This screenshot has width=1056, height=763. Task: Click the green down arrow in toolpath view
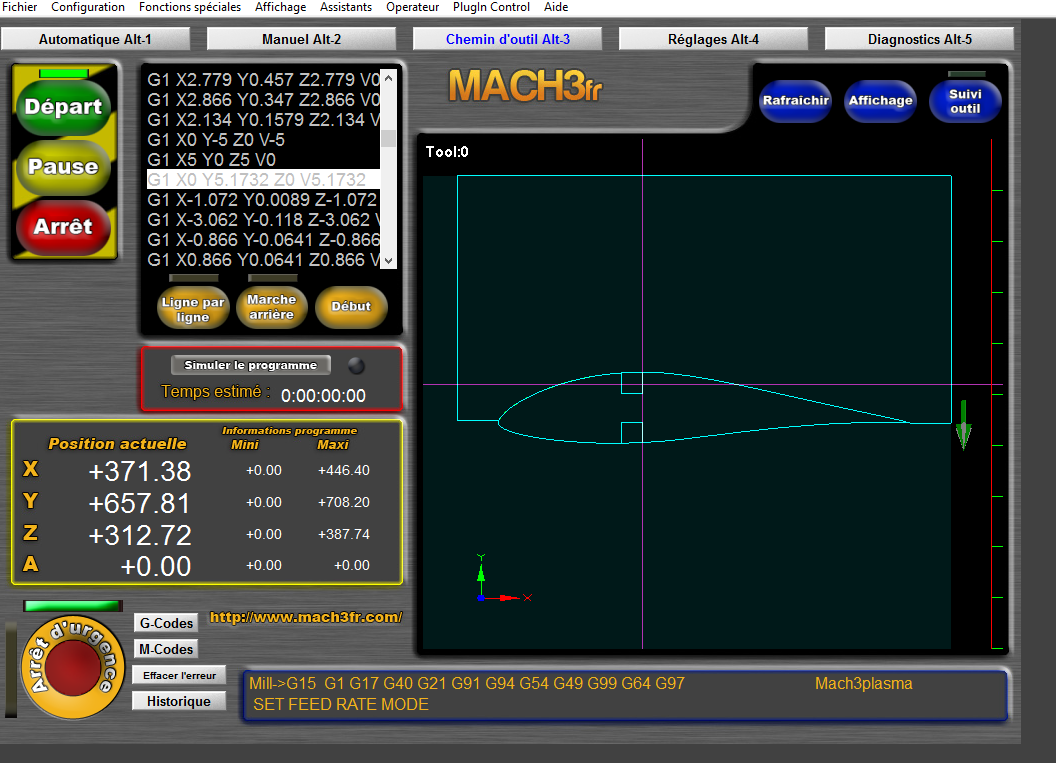963,425
